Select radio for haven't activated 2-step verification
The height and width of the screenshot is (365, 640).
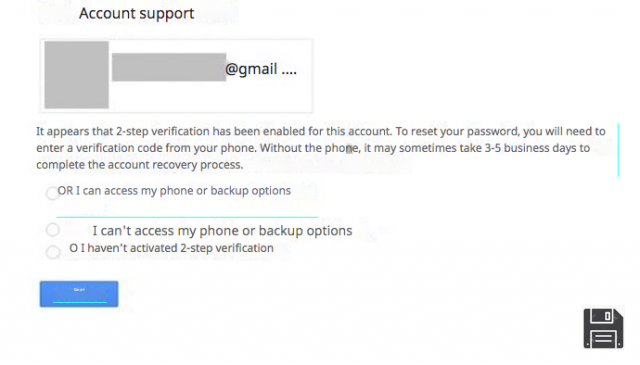(53, 252)
